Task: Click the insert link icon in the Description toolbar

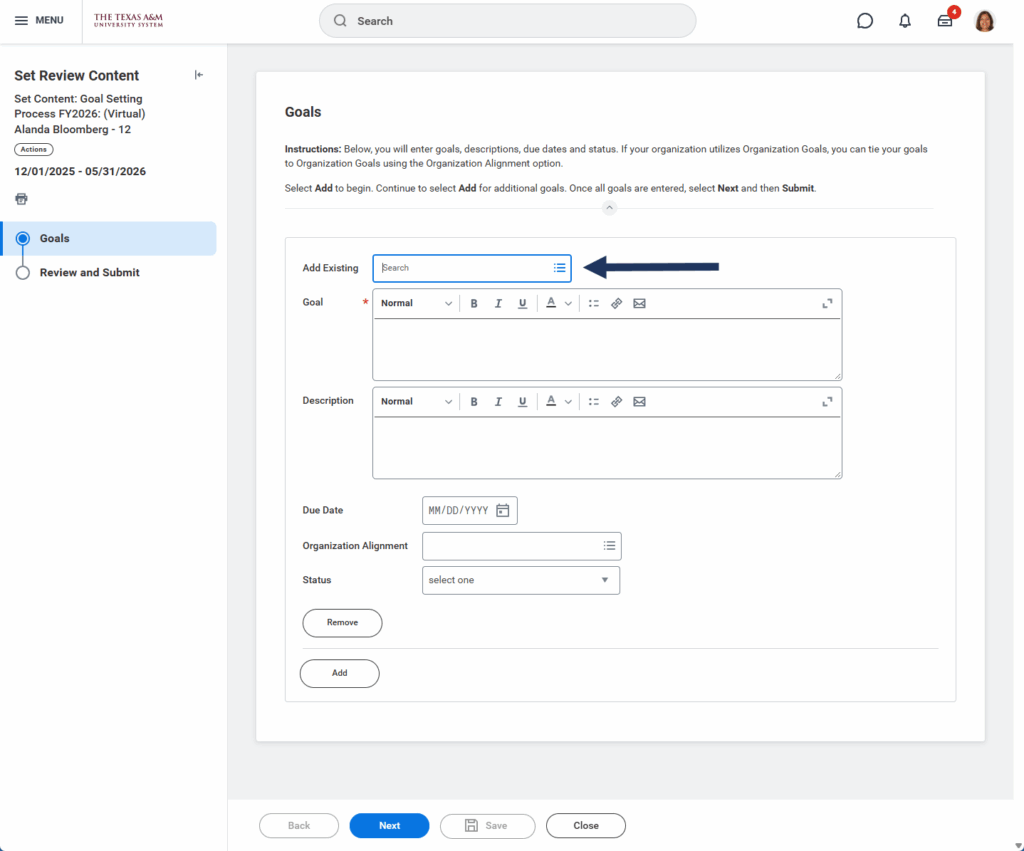Action: click(x=616, y=401)
